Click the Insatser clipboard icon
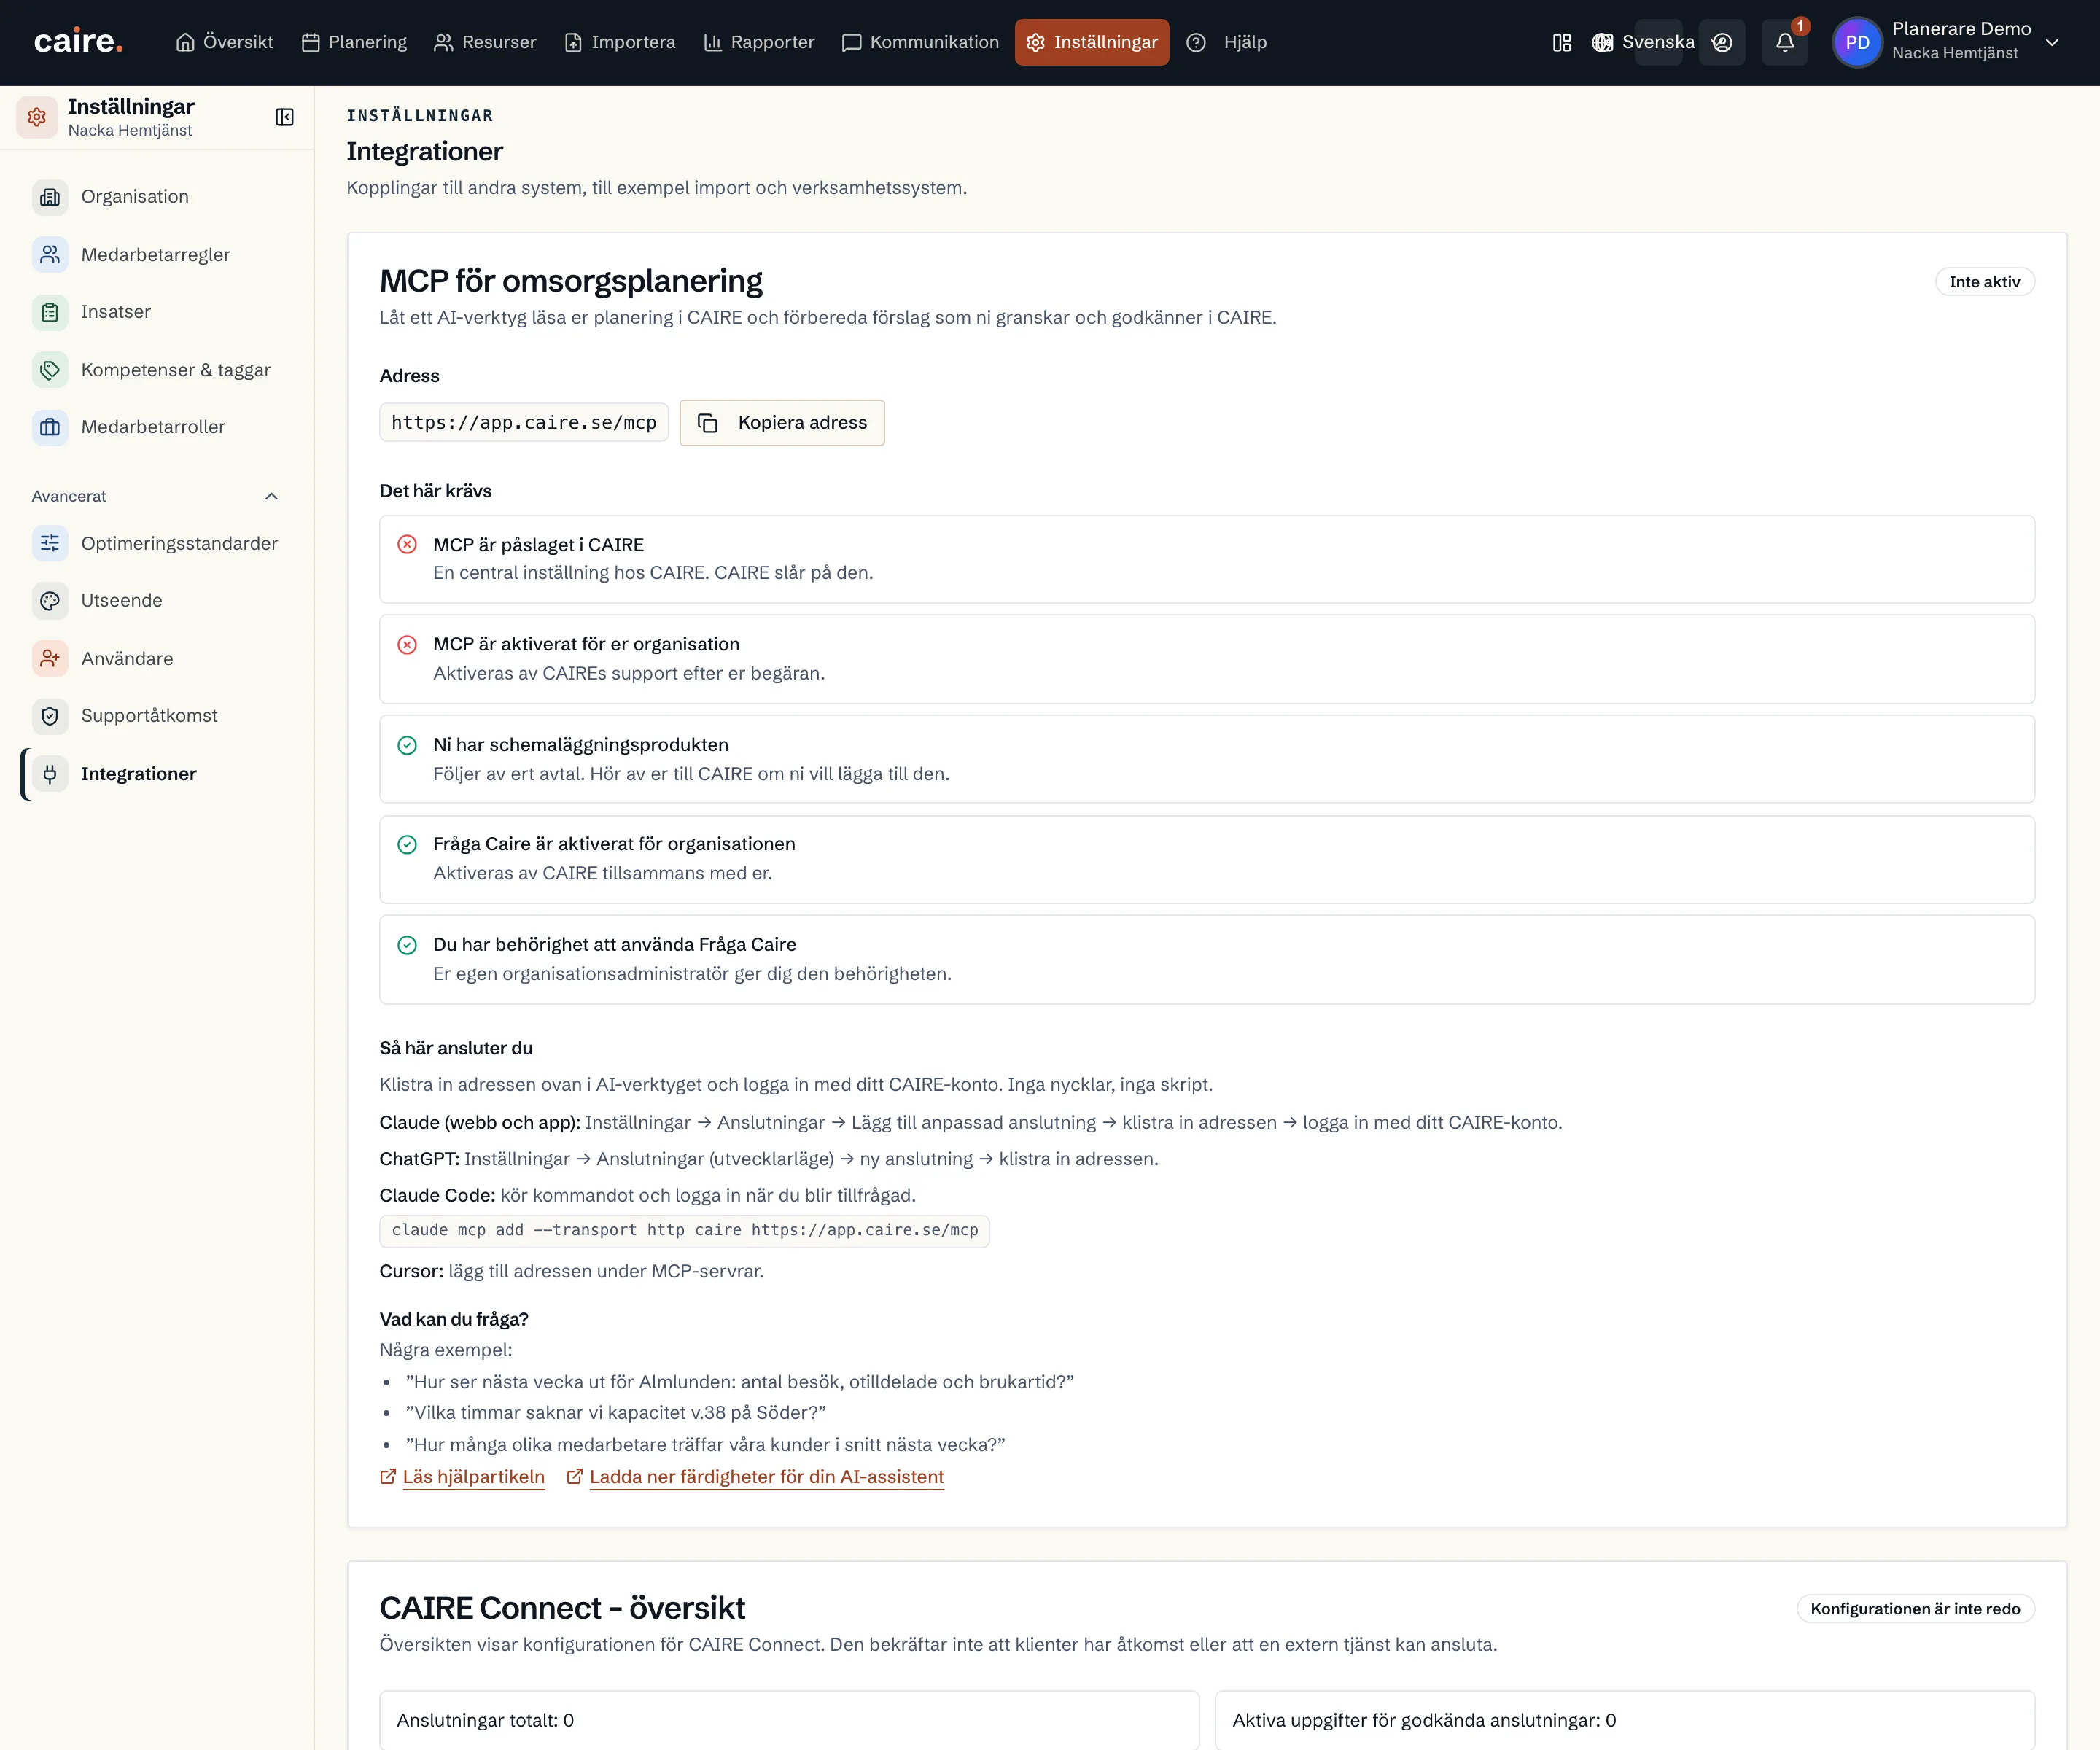The width and height of the screenshot is (2100, 1750). click(x=50, y=312)
